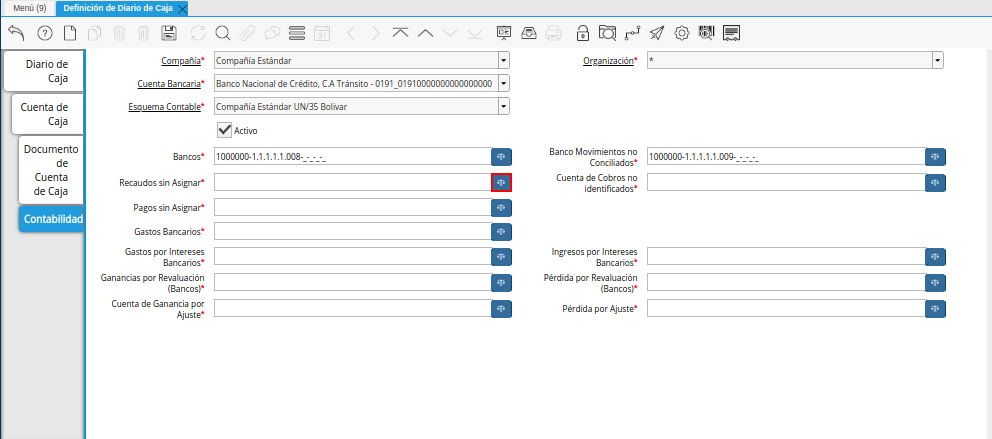Focus the Pérdida por Ajuste input field
992x439 pixels.
786,308
